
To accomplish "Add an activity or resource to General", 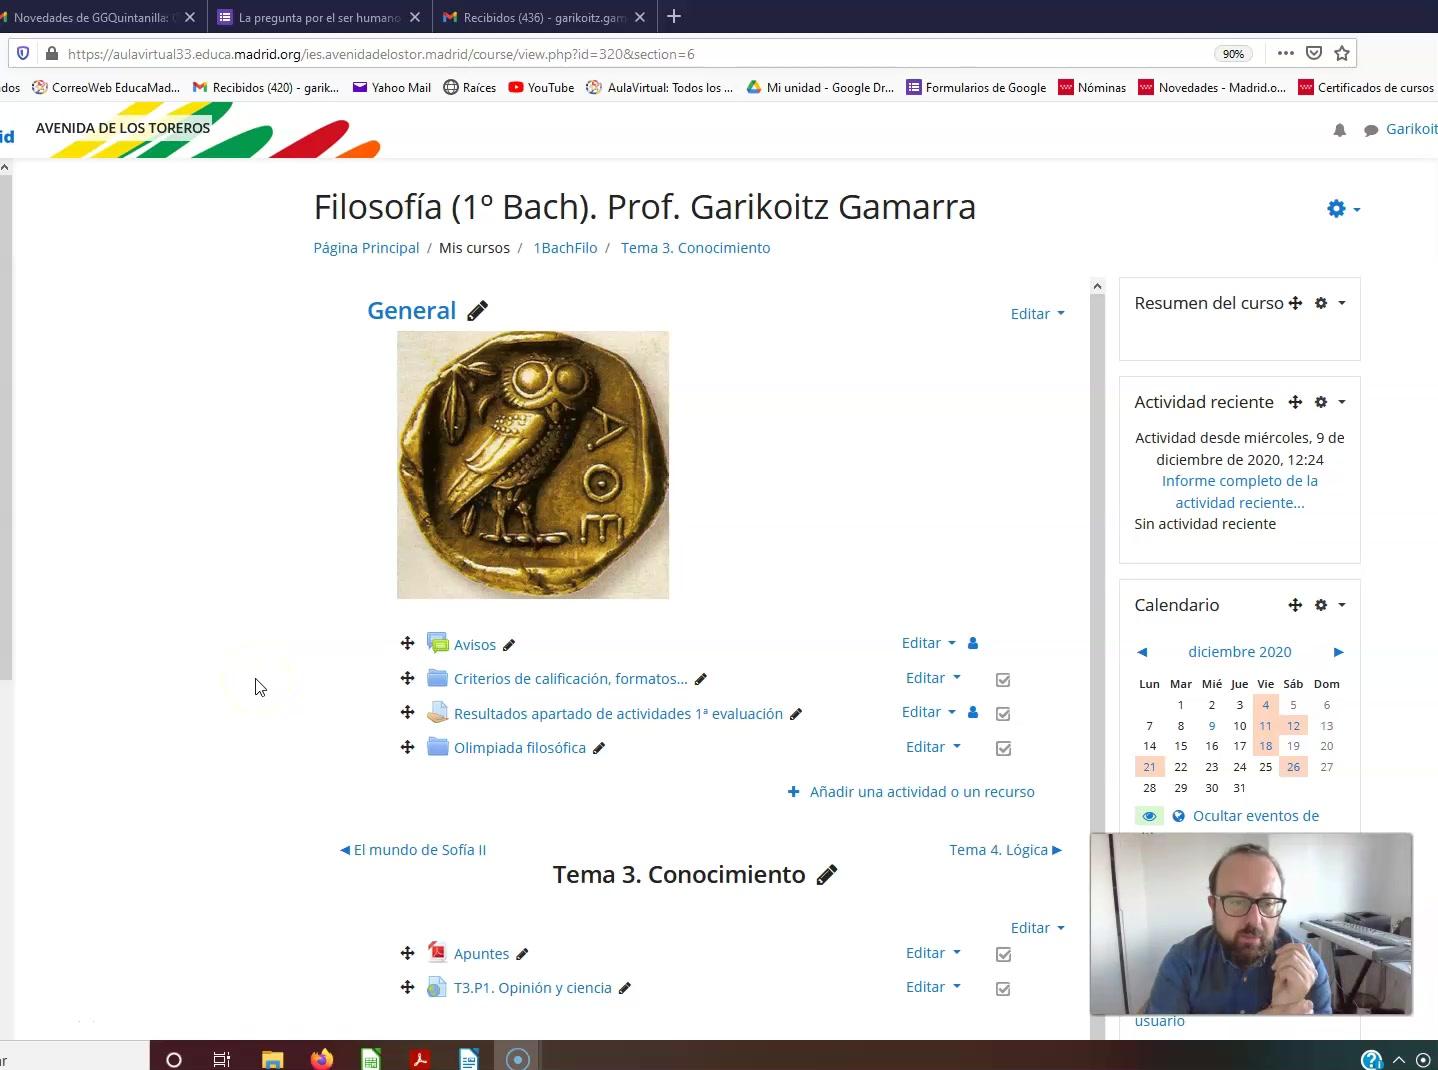I will tap(911, 792).
